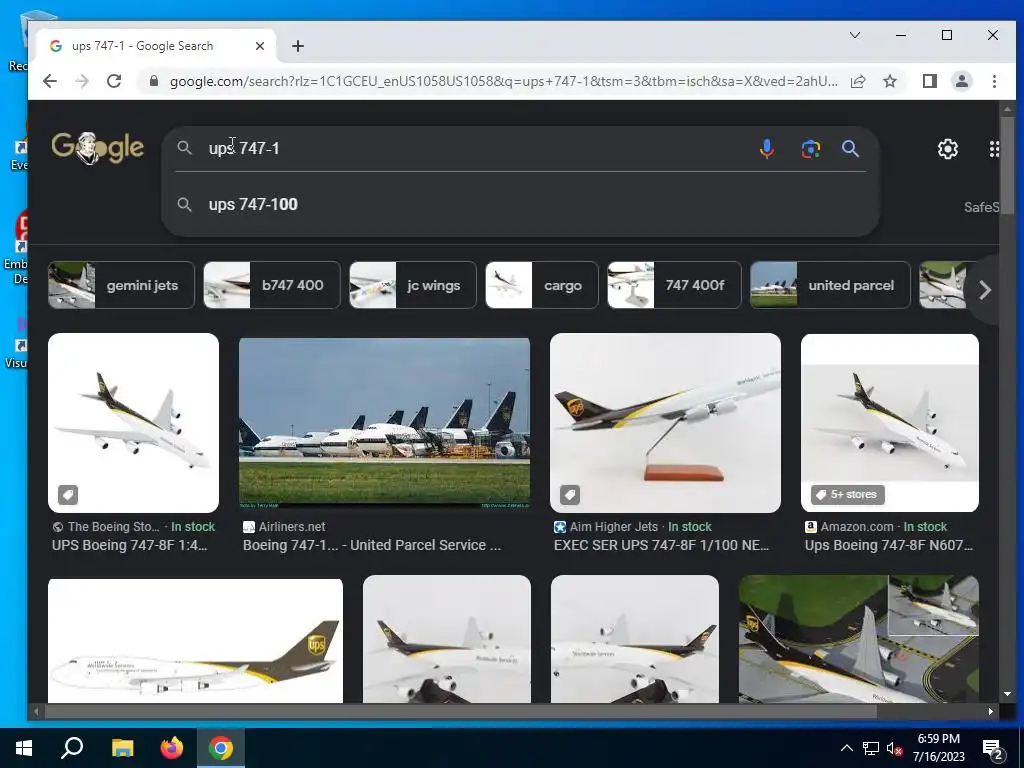
Task: Open the UPS 747 side-view illustration thumbnail
Action: pos(195,641)
